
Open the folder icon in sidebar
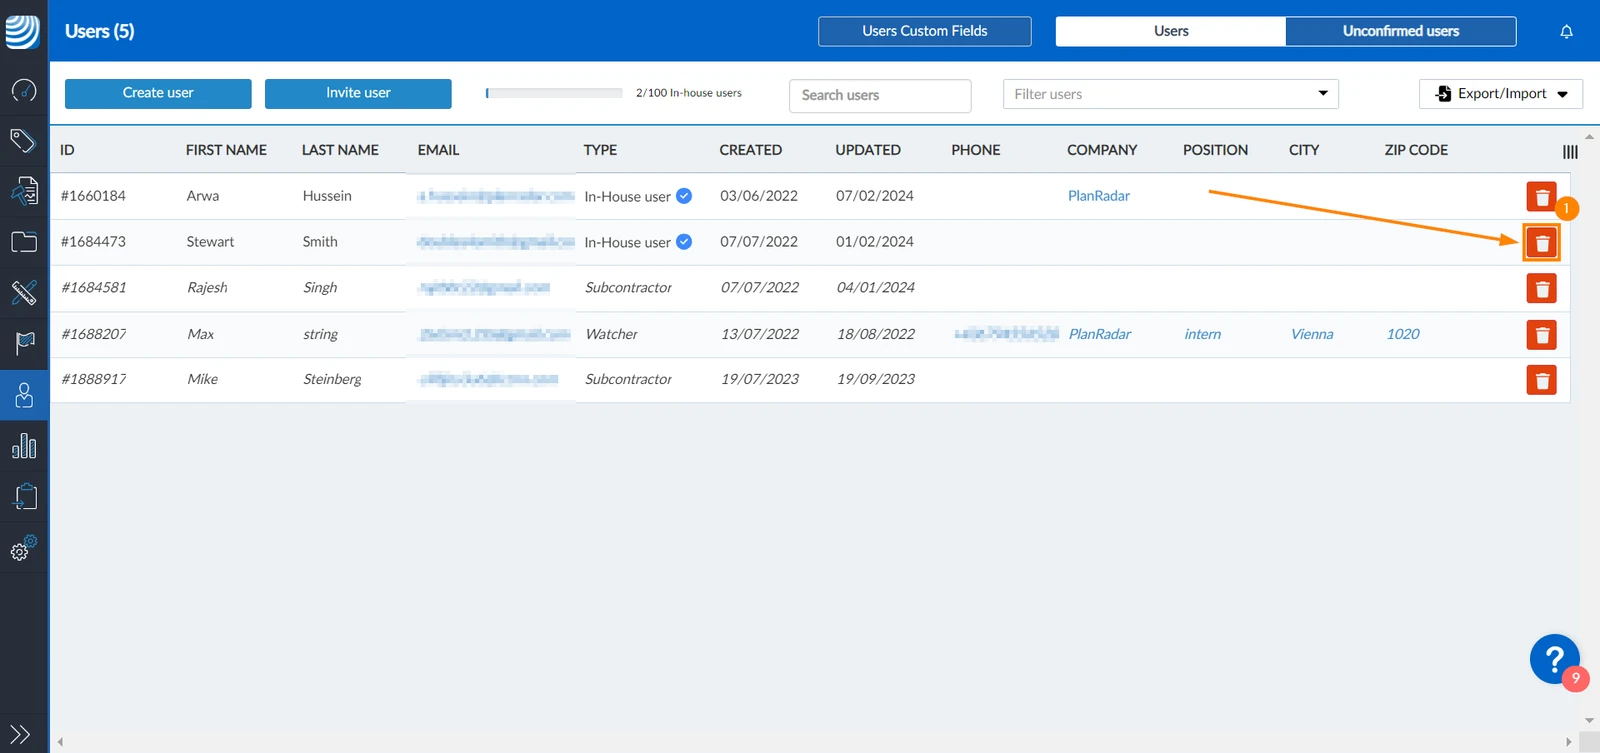tap(24, 241)
